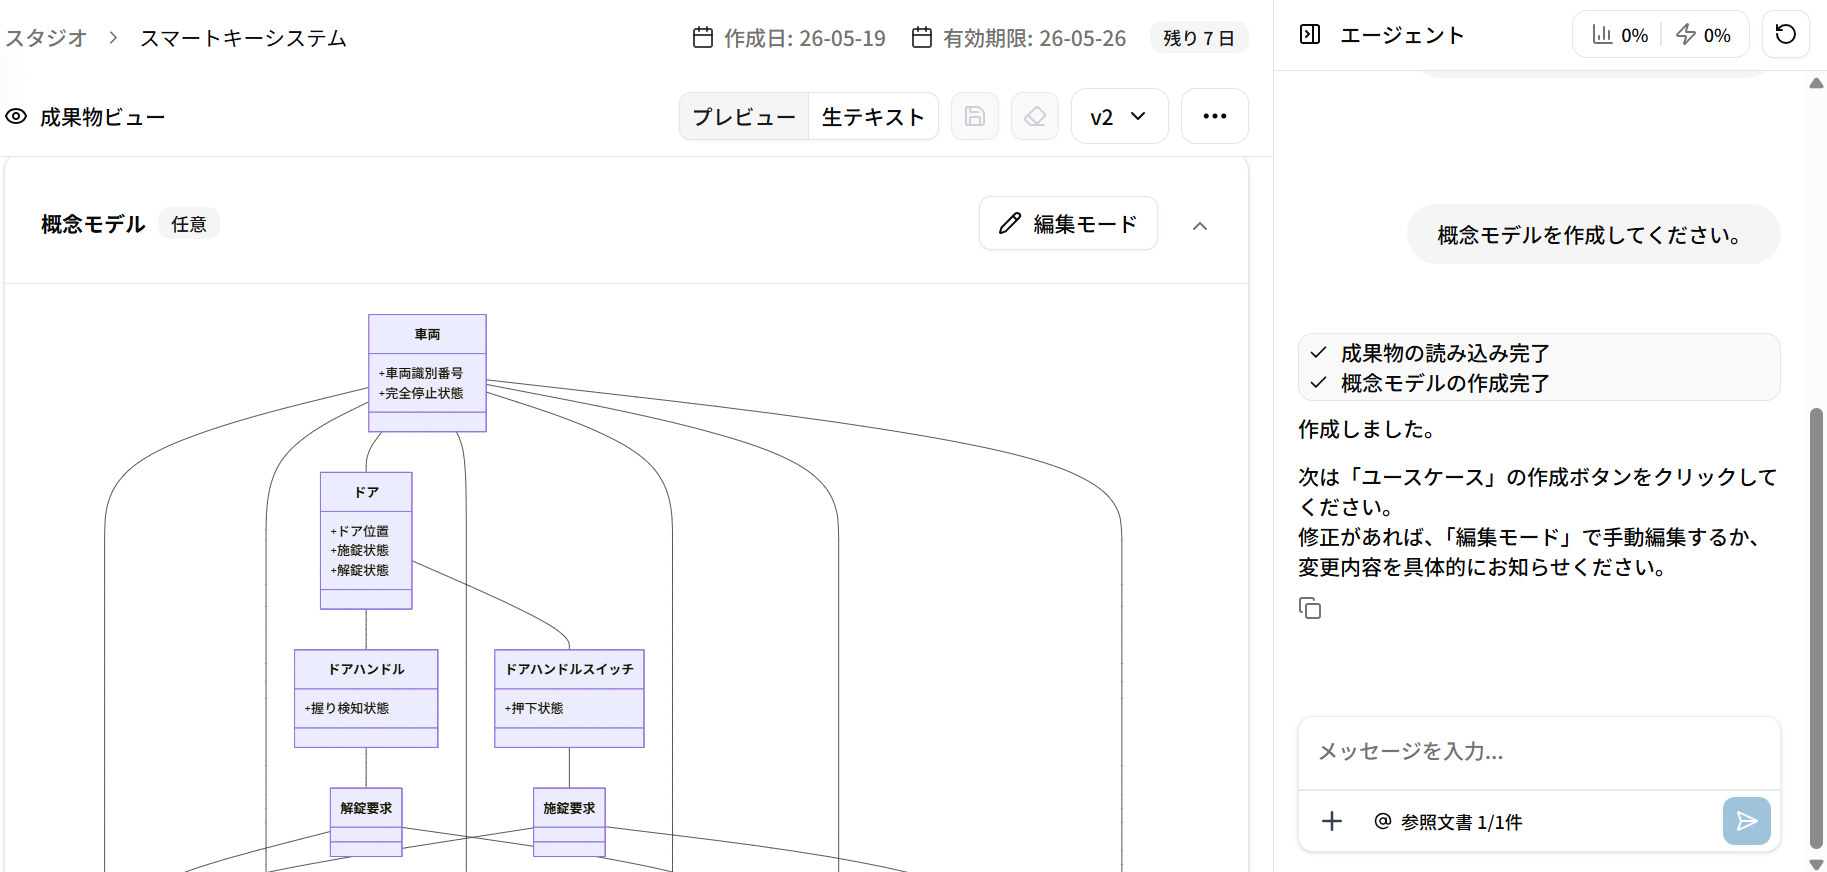1827x872 pixels.
Task: Click the plus attach icon
Action: point(1332,821)
